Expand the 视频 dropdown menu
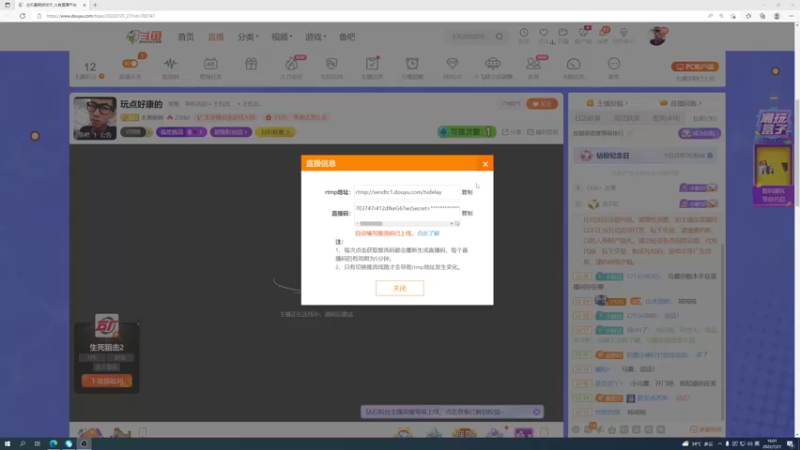The height and width of the screenshot is (450, 800). 282,37
